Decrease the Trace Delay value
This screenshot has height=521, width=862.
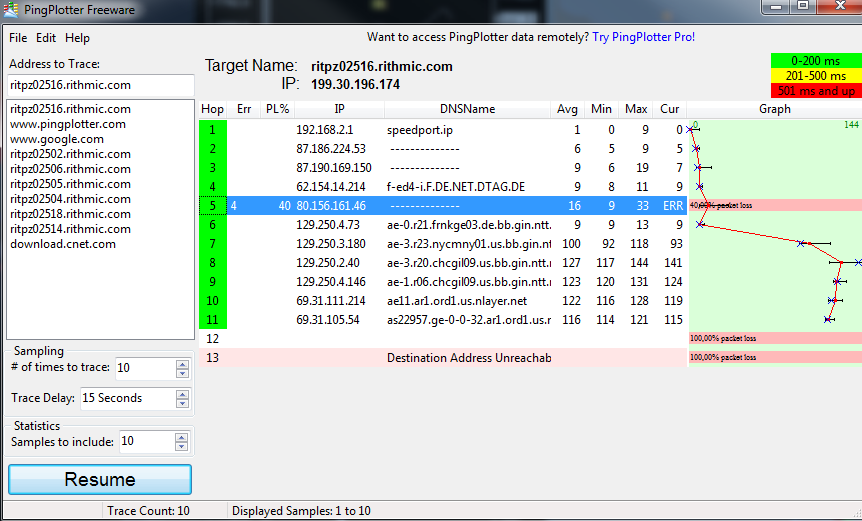click(x=183, y=403)
